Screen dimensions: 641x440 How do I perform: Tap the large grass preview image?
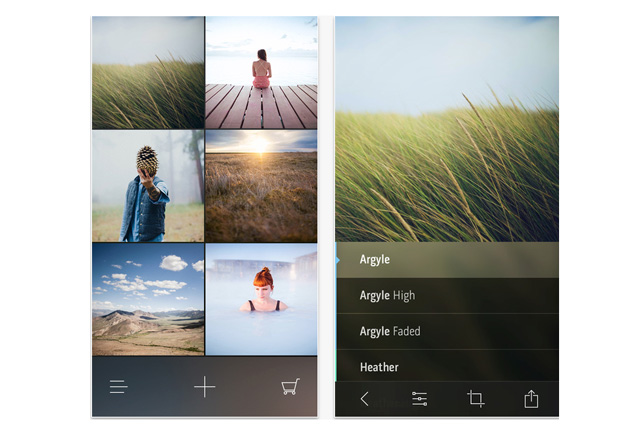click(447, 128)
